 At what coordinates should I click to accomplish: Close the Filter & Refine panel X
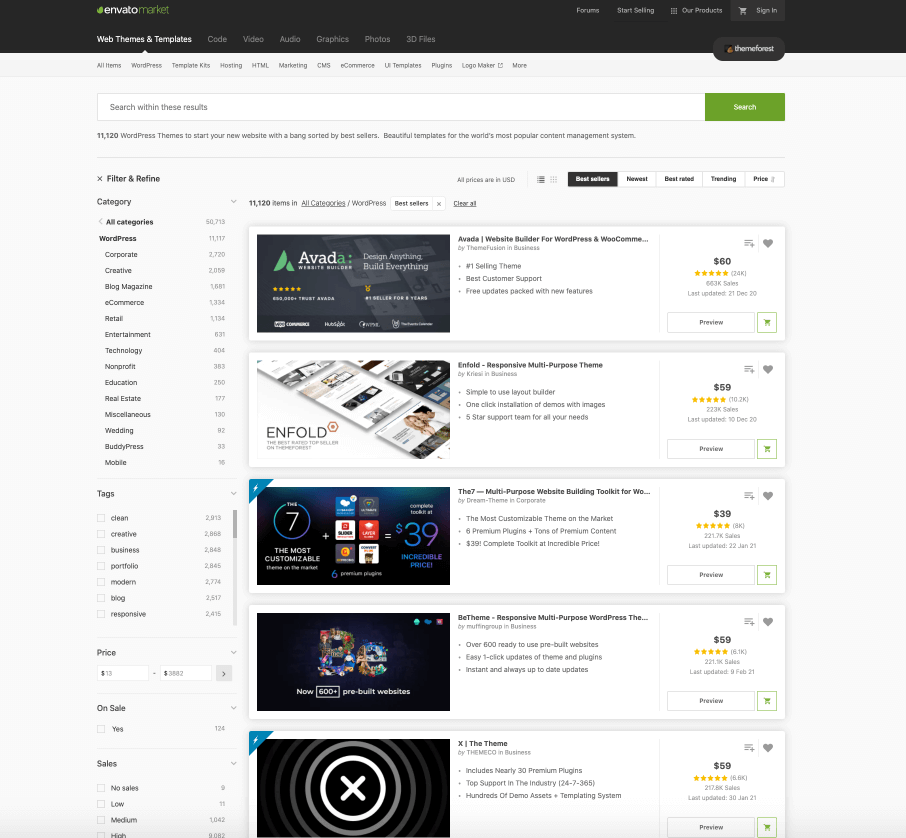tap(100, 179)
